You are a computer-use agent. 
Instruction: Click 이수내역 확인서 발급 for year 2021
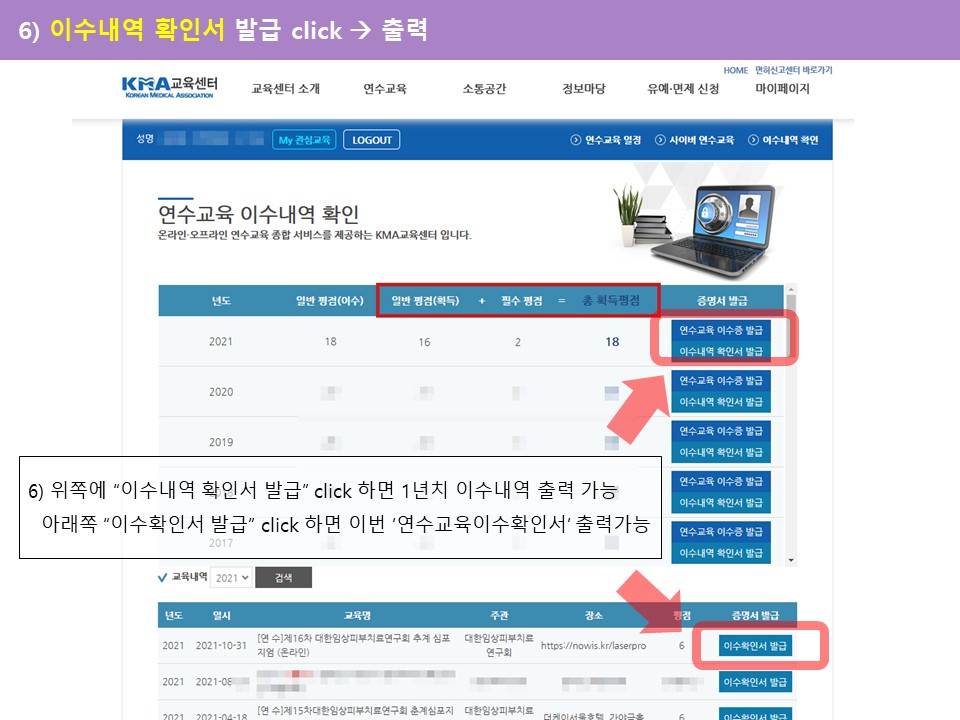pyautogui.click(x=721, y=352)
